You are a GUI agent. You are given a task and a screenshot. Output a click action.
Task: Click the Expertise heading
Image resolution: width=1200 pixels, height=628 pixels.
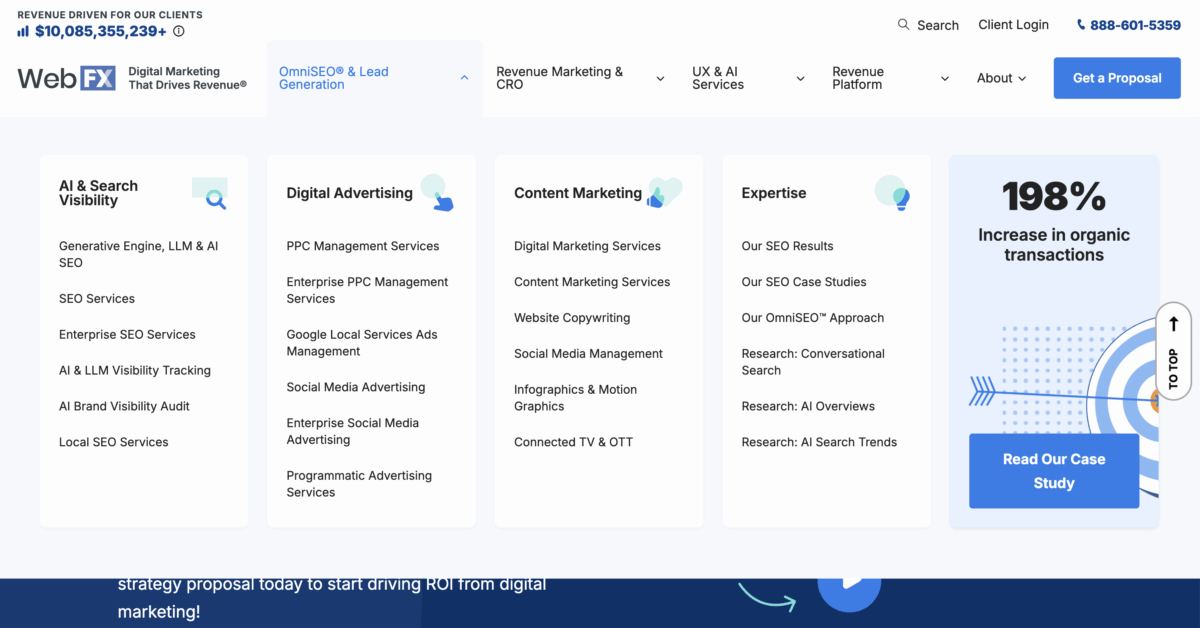point(774,193)
